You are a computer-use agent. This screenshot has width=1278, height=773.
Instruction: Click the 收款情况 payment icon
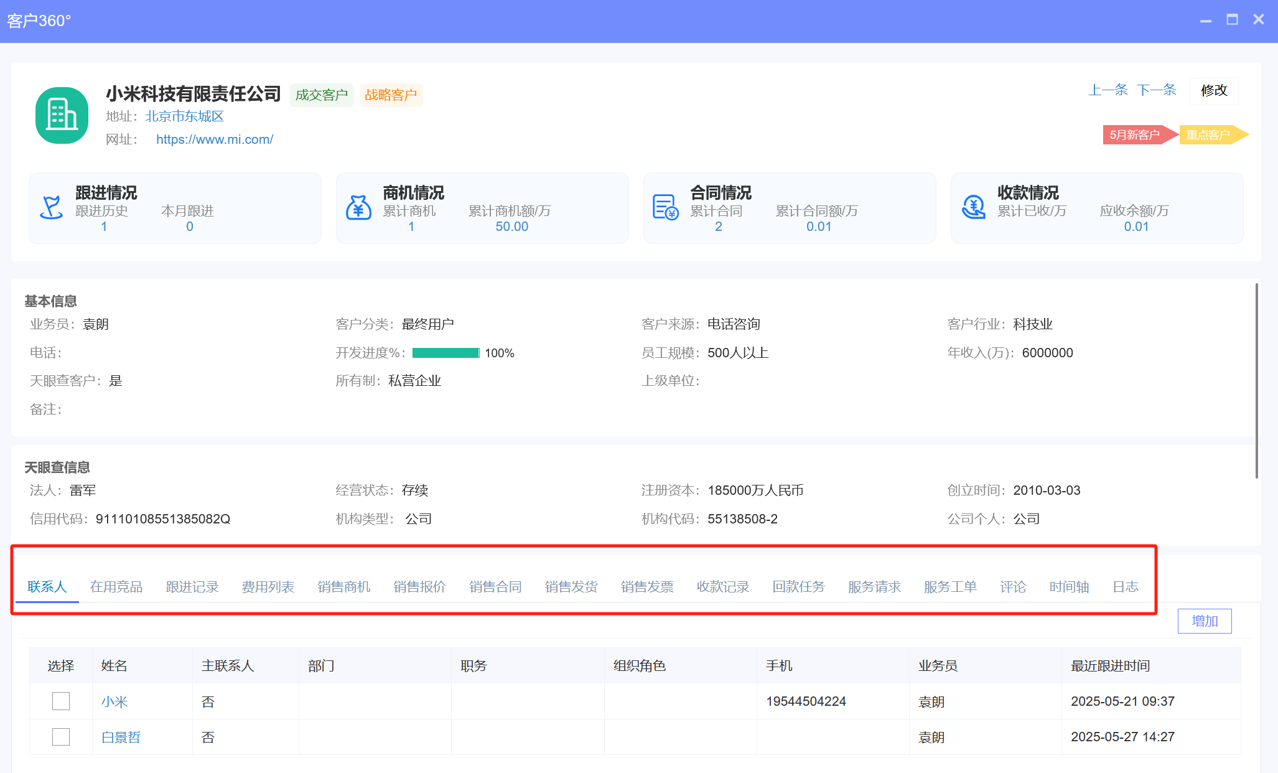tap(973, 207)
